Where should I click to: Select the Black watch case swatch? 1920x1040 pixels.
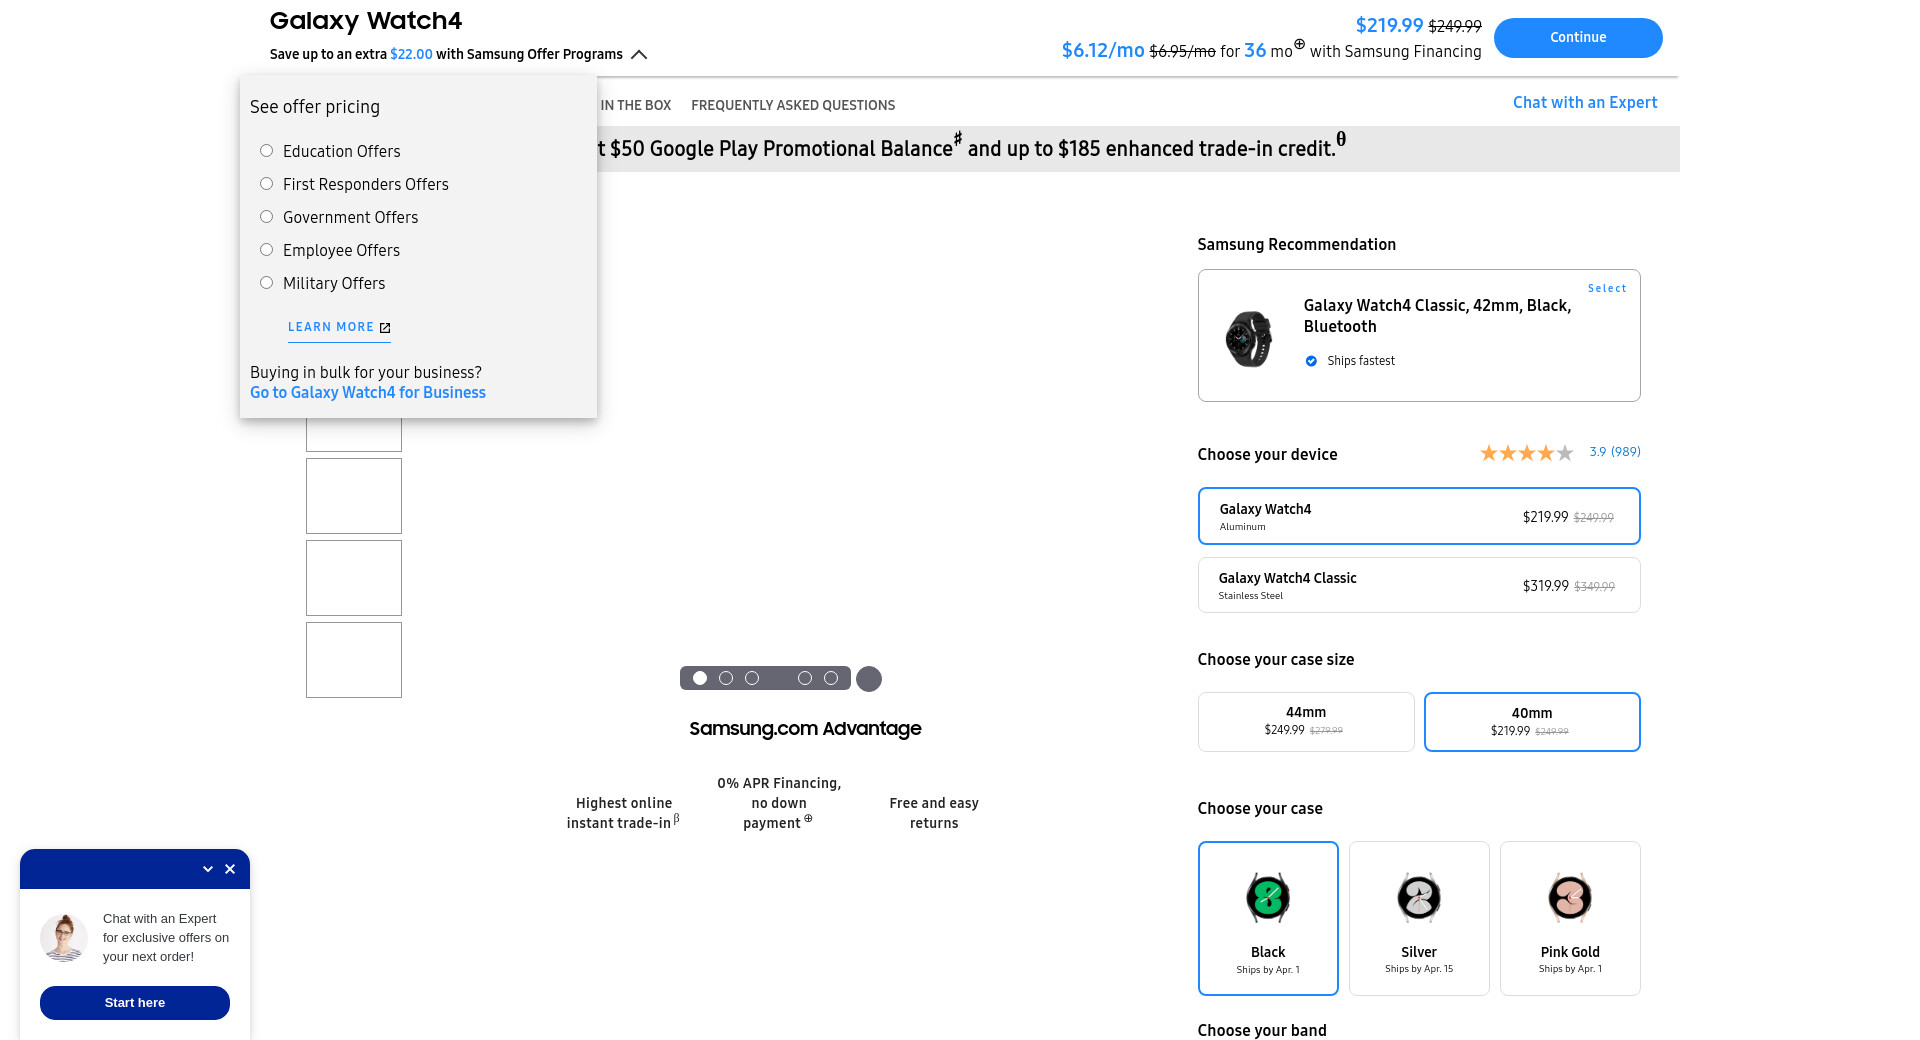(1267, 917)
